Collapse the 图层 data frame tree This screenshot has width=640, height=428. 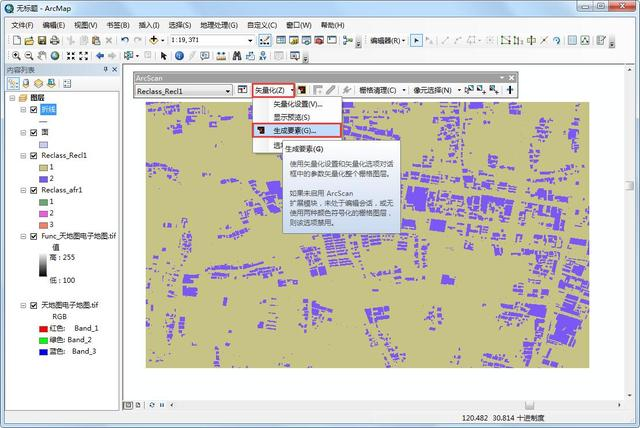[x=12, y=98]
